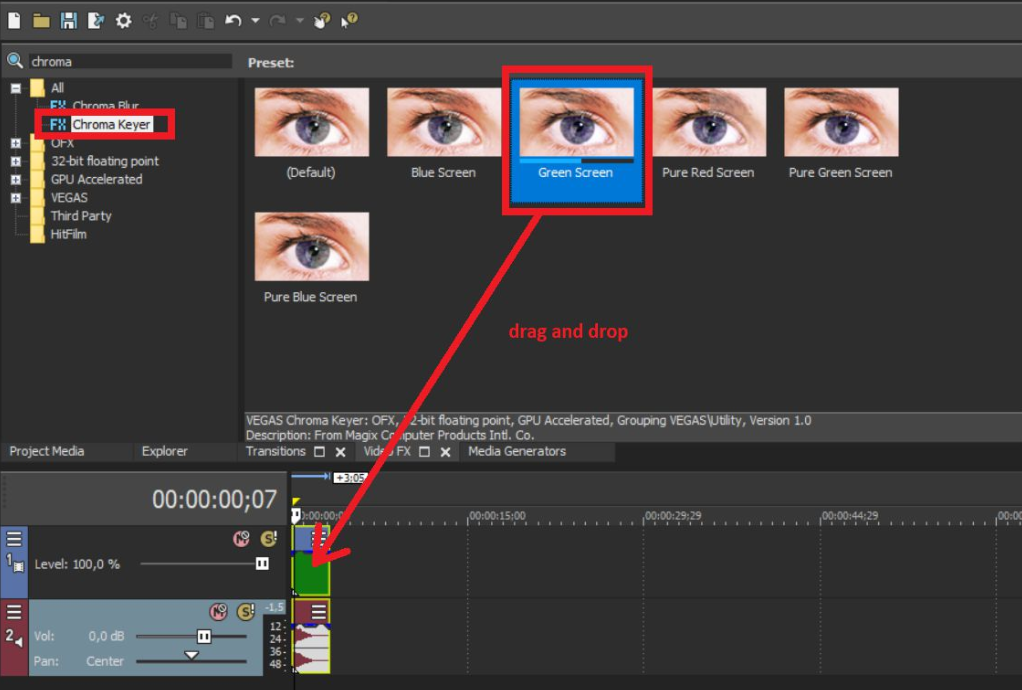Expand the GPU Accelerated folder
Screen dimensions: 1022x690
click(x=16, y=179)
